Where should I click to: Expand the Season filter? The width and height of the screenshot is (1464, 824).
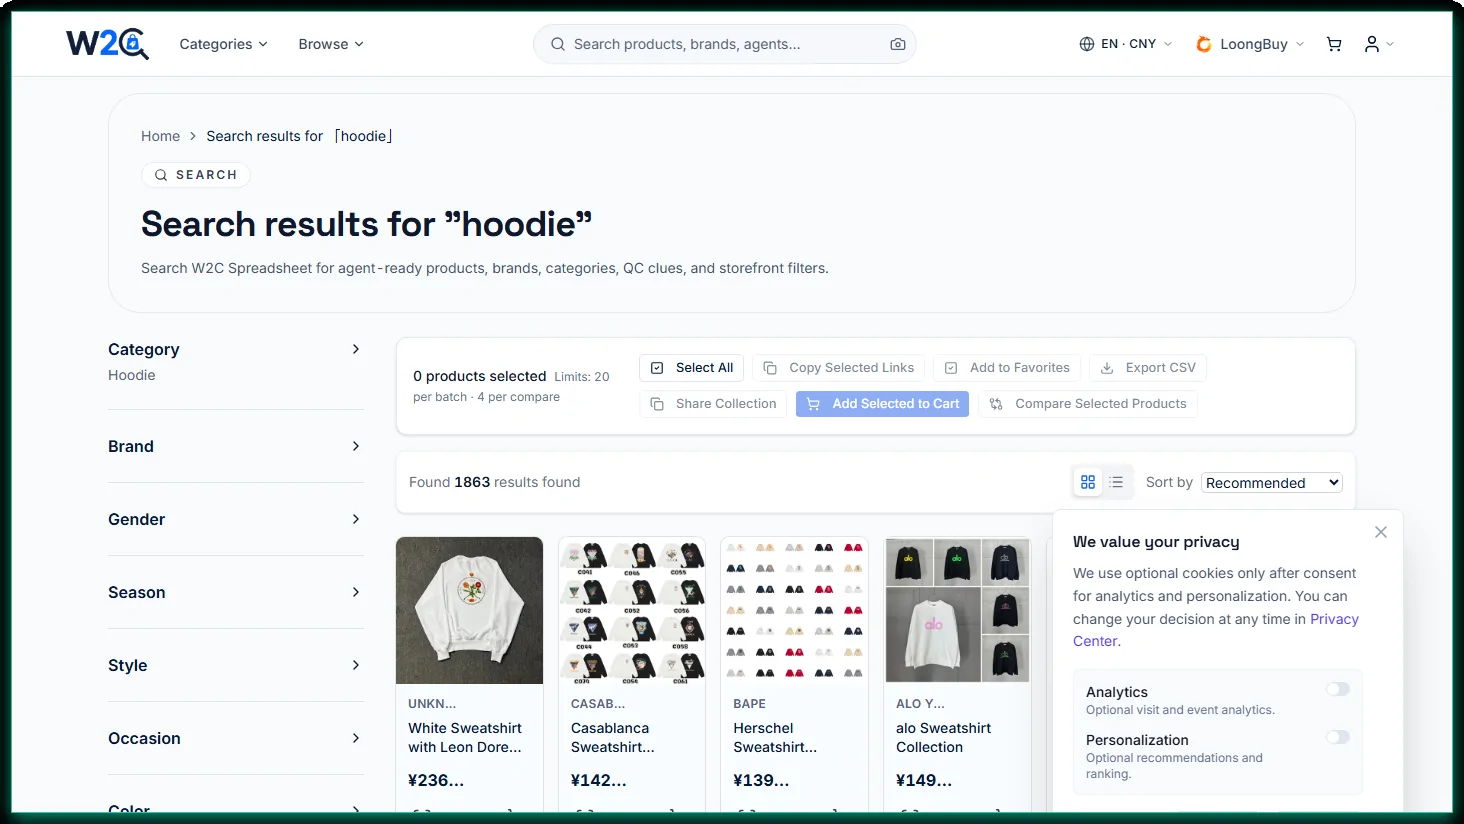point(235,592)
